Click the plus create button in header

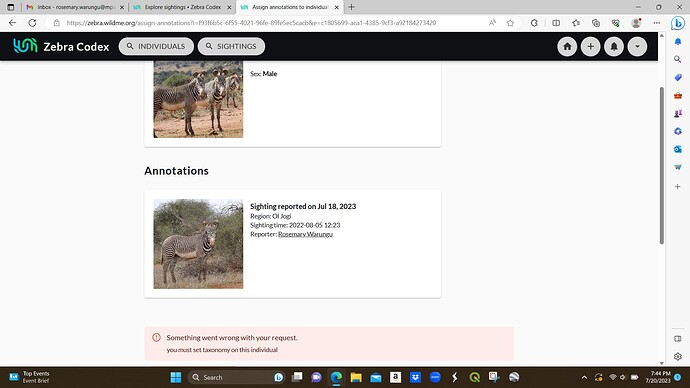590,46
